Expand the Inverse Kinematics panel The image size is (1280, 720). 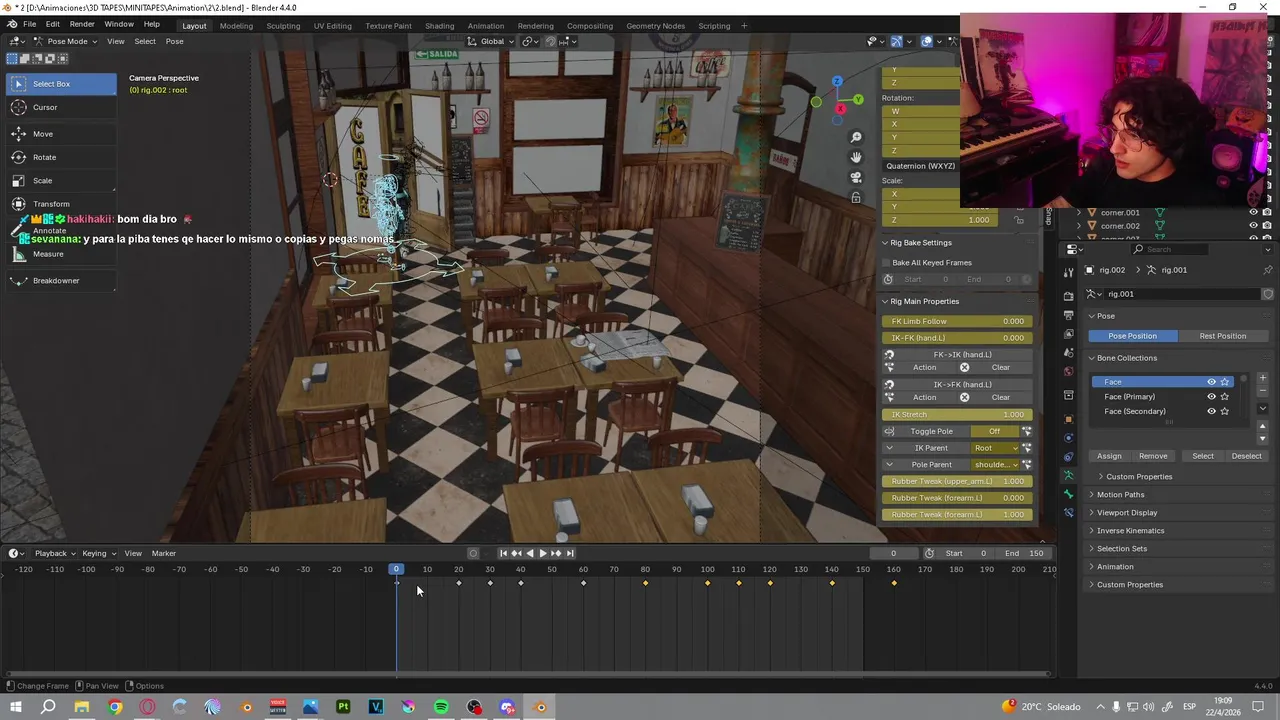pyautogui.click(x=1130, y=531)
